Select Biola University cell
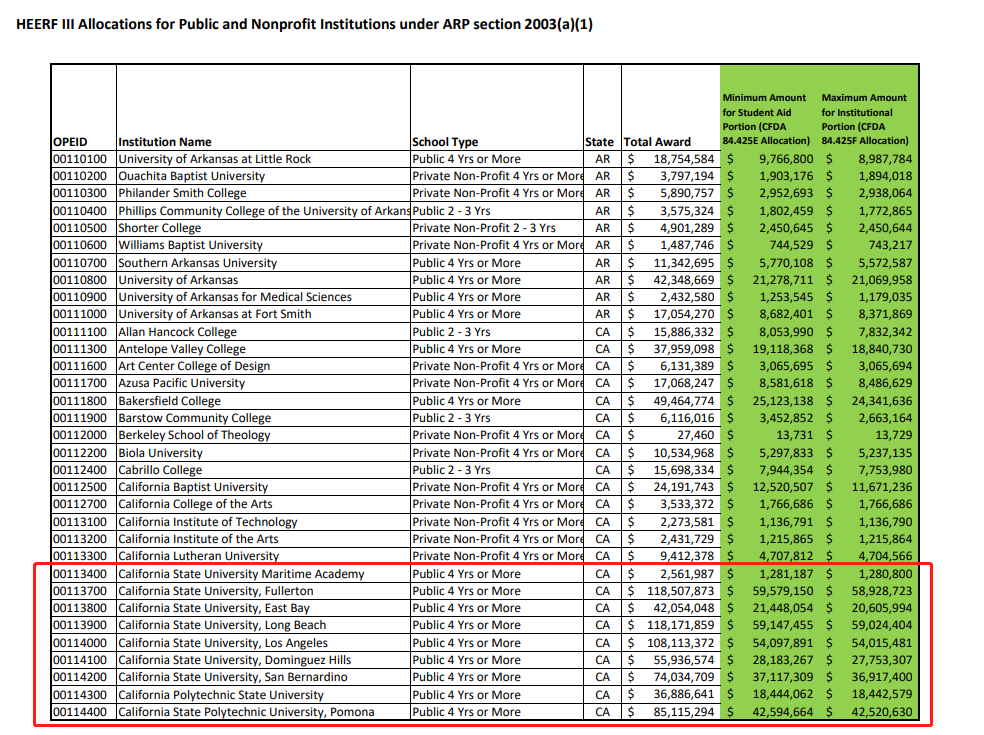Viewport: 984px width, 735px height. point(160,453)
